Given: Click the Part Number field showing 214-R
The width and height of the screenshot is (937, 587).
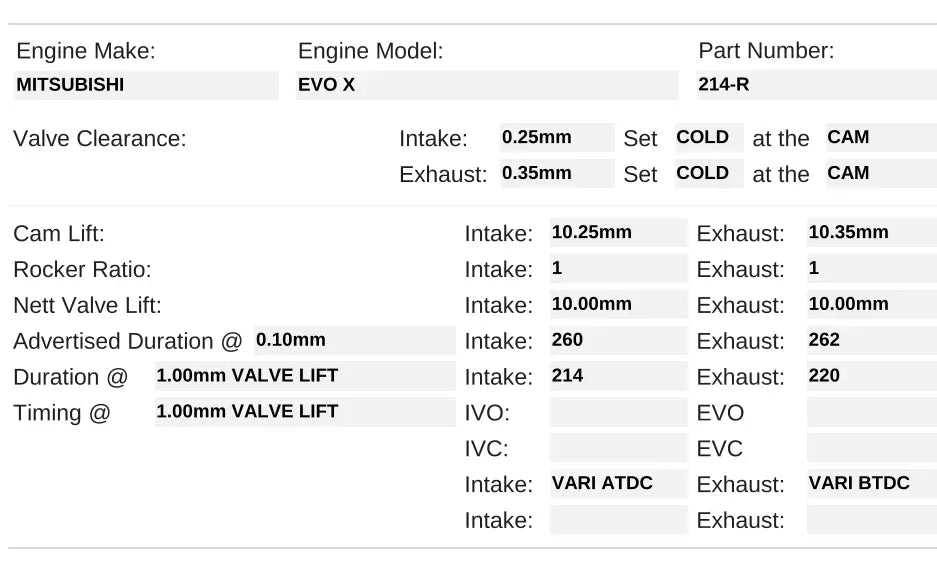Looking at the screenshot, I should point(815,85).
